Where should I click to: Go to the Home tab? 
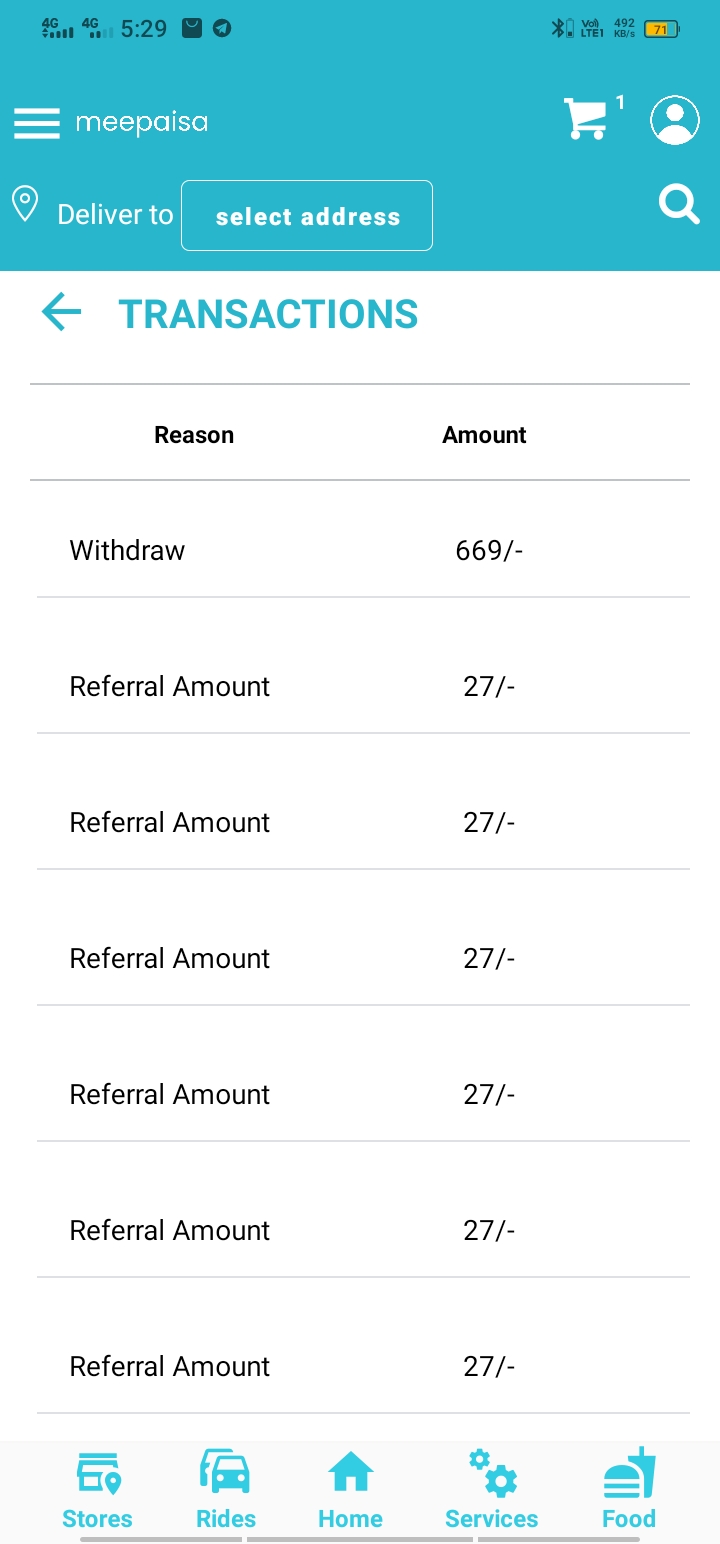350,1491
